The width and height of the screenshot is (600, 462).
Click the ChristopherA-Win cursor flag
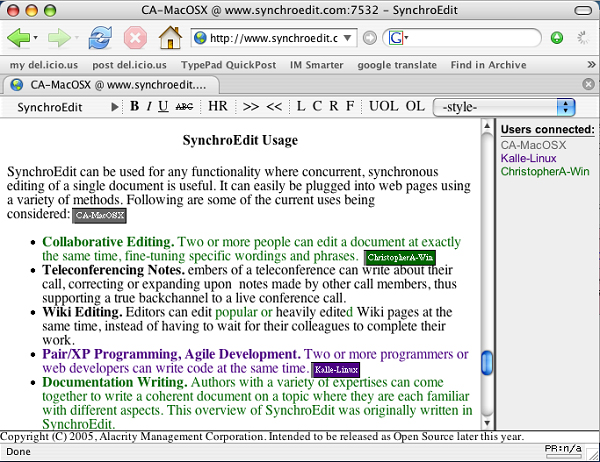coord(400,258)
